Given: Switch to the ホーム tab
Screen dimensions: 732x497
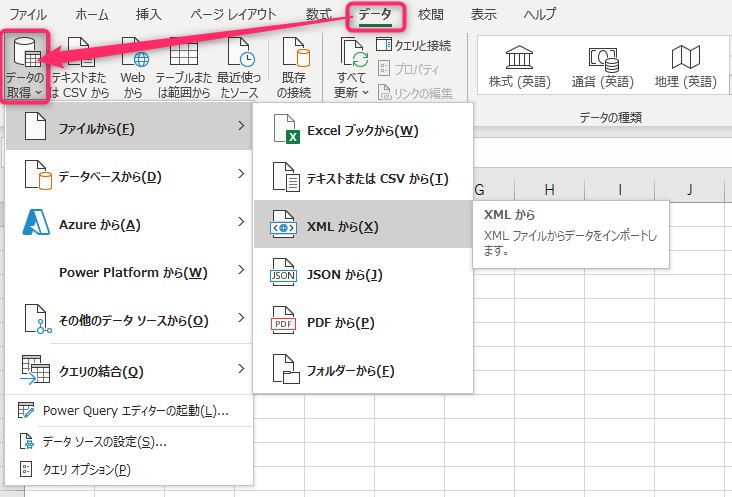Looking at the screenshot, I should (x=92, y=14).
